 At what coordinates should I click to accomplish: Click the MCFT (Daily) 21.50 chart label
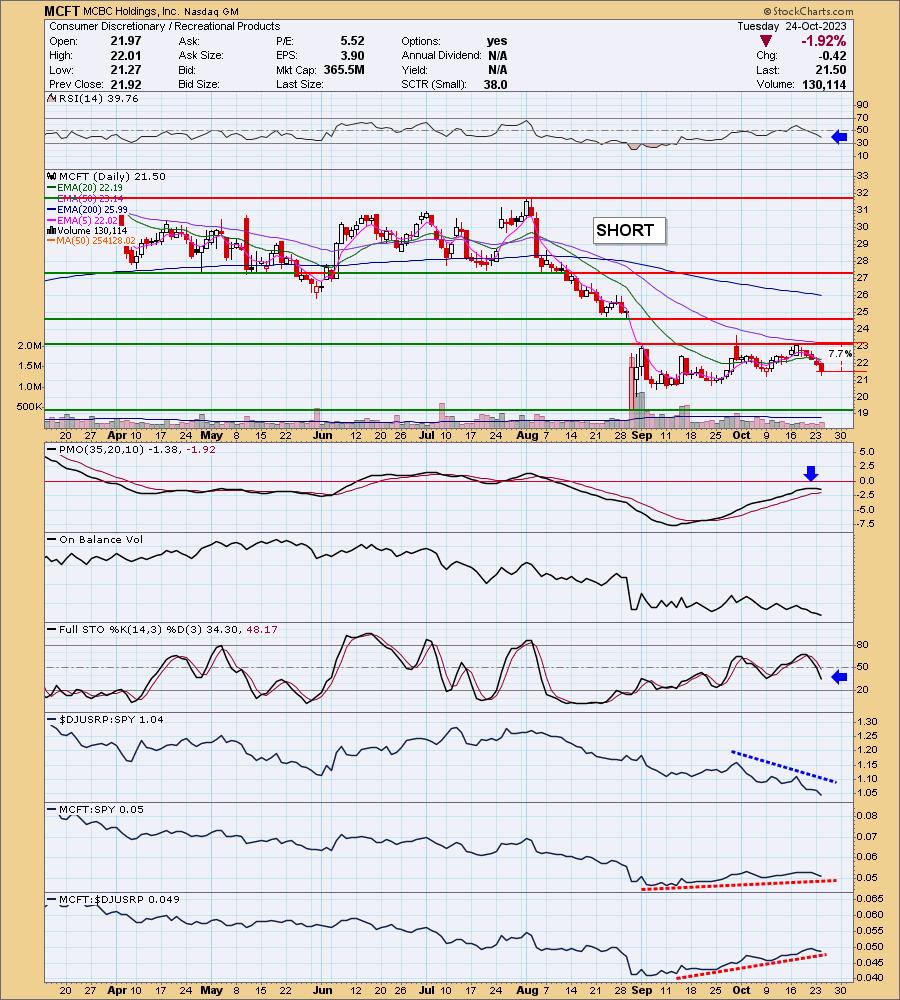[112, 177]
